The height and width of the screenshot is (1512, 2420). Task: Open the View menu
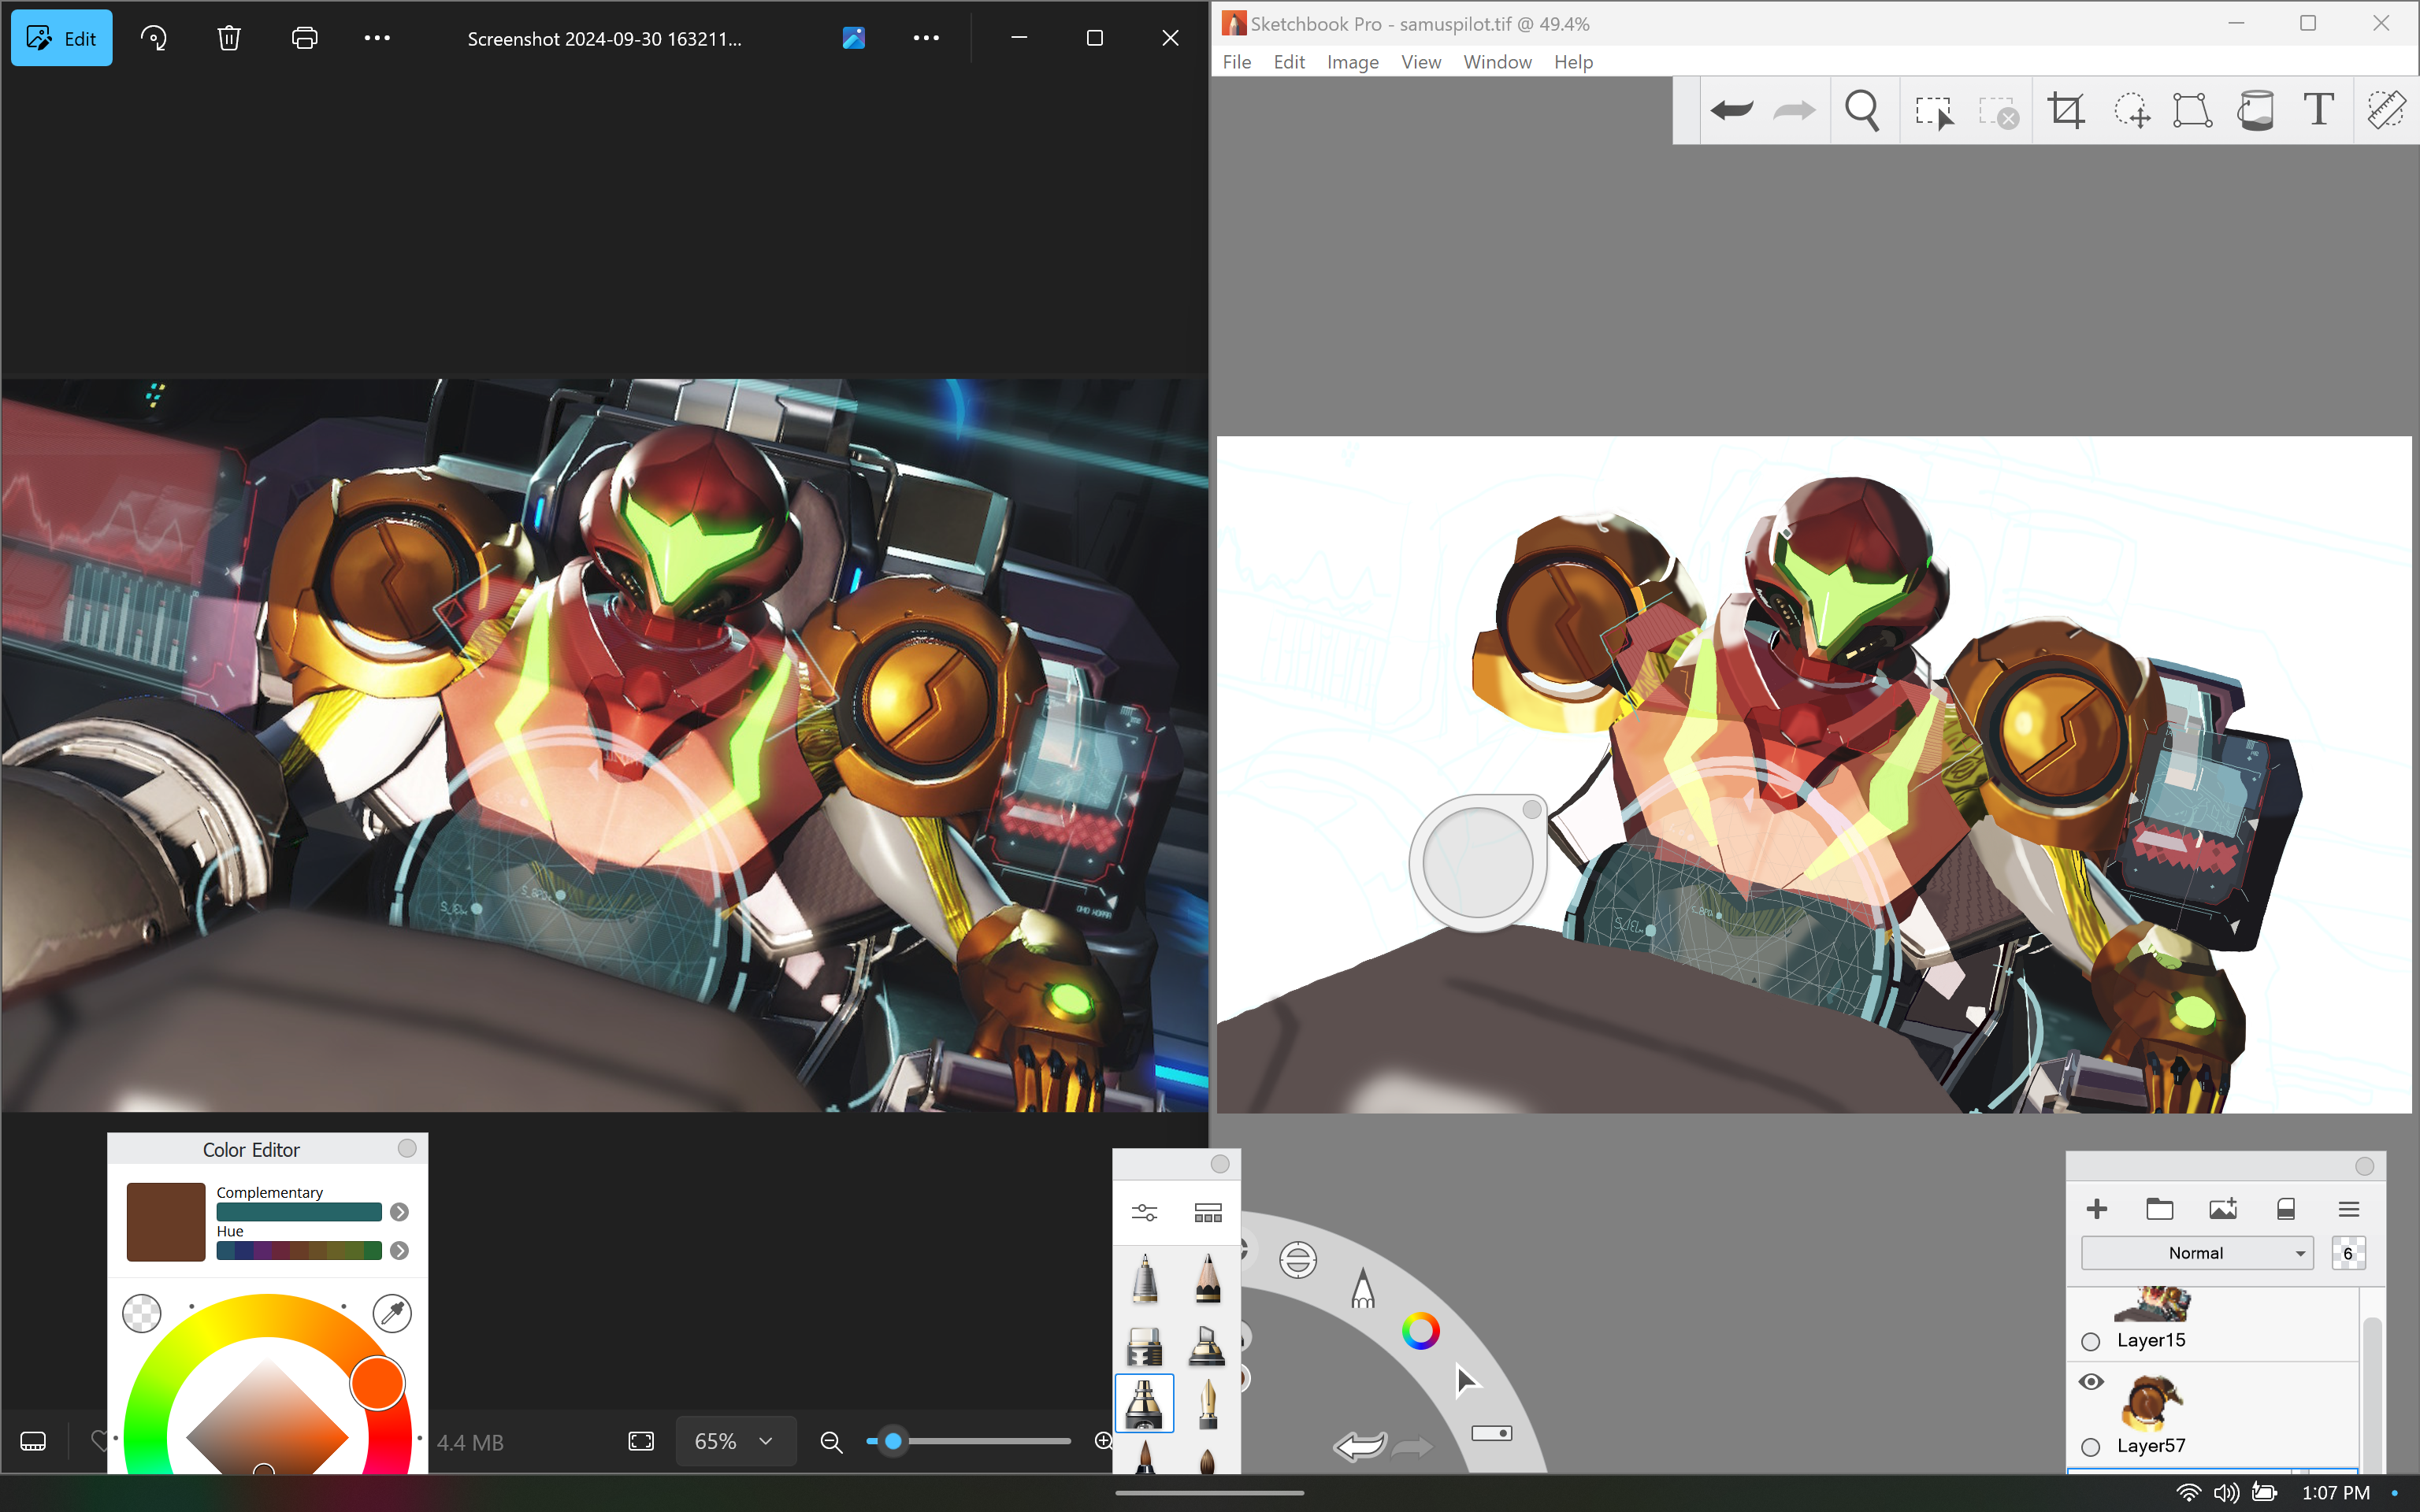pyautogui.click(x=1421, y=62)
